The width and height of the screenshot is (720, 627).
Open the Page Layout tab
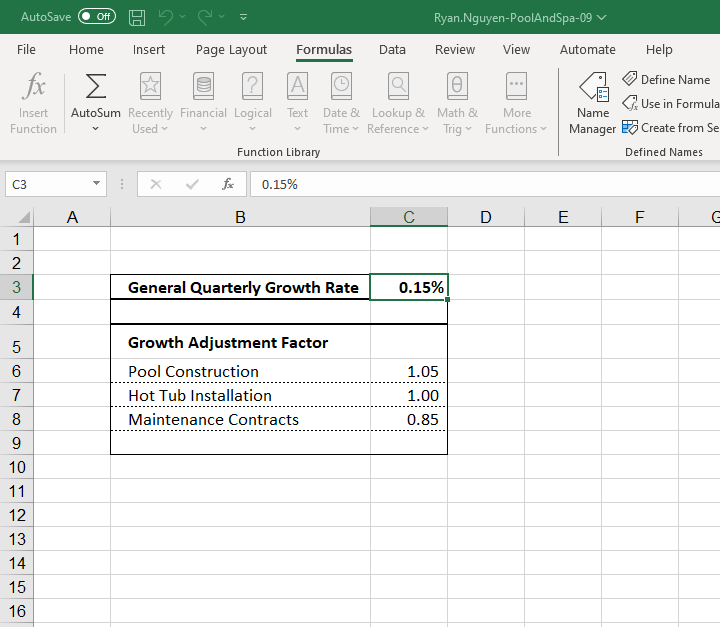tap(231, 50)
